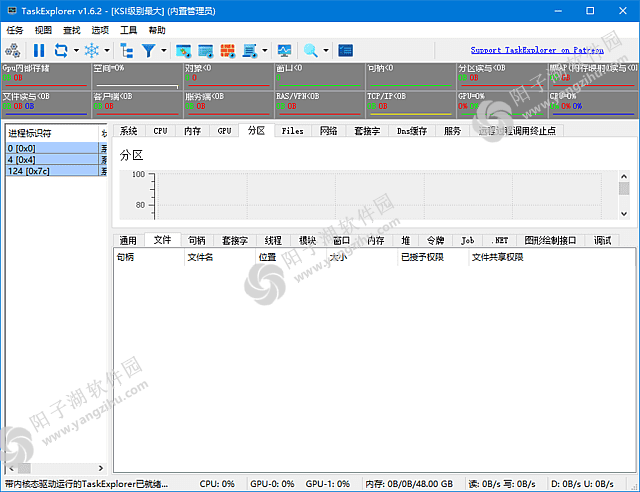Expand the funnel filter dropdown arrow

(164, 51)
